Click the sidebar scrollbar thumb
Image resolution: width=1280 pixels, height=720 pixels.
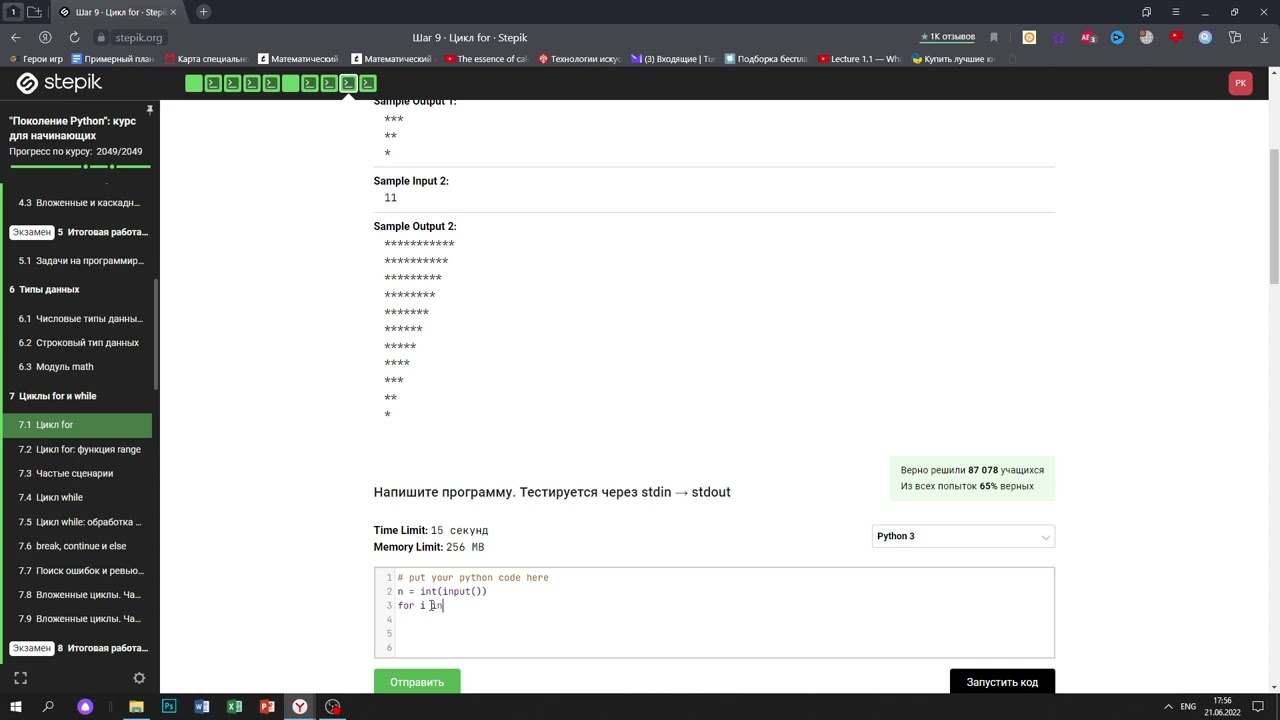[x=156, y=335]
